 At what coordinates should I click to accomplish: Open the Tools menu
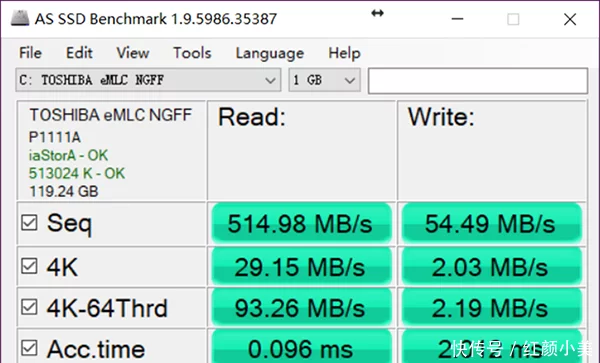pyautogui.click(x=192, y=53)
